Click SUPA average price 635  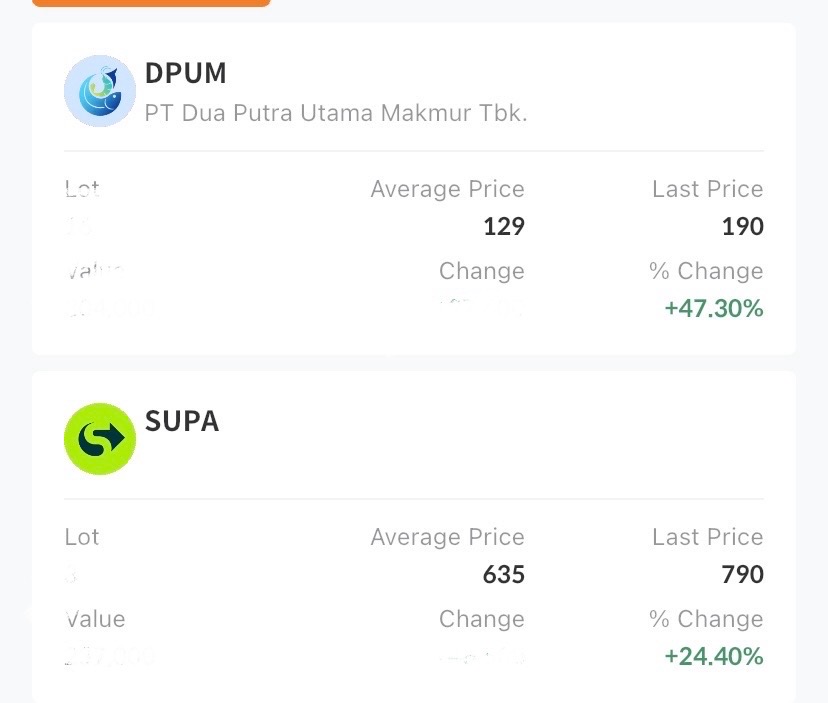tap(503, 575)
